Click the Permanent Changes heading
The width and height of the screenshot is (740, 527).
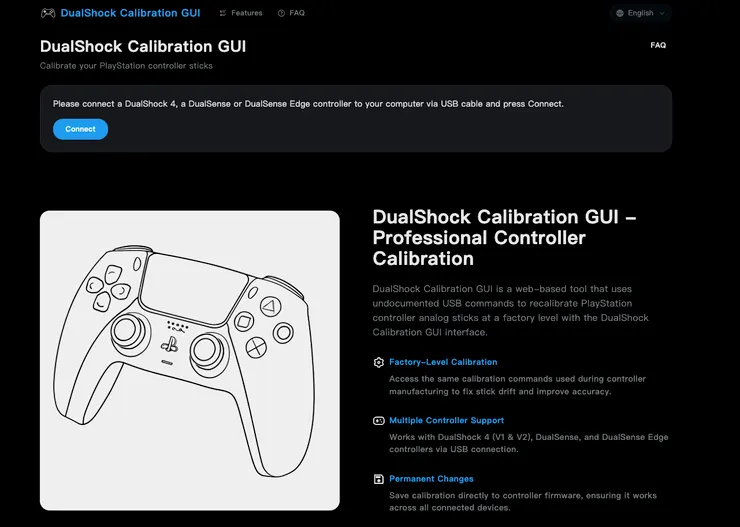431,479
